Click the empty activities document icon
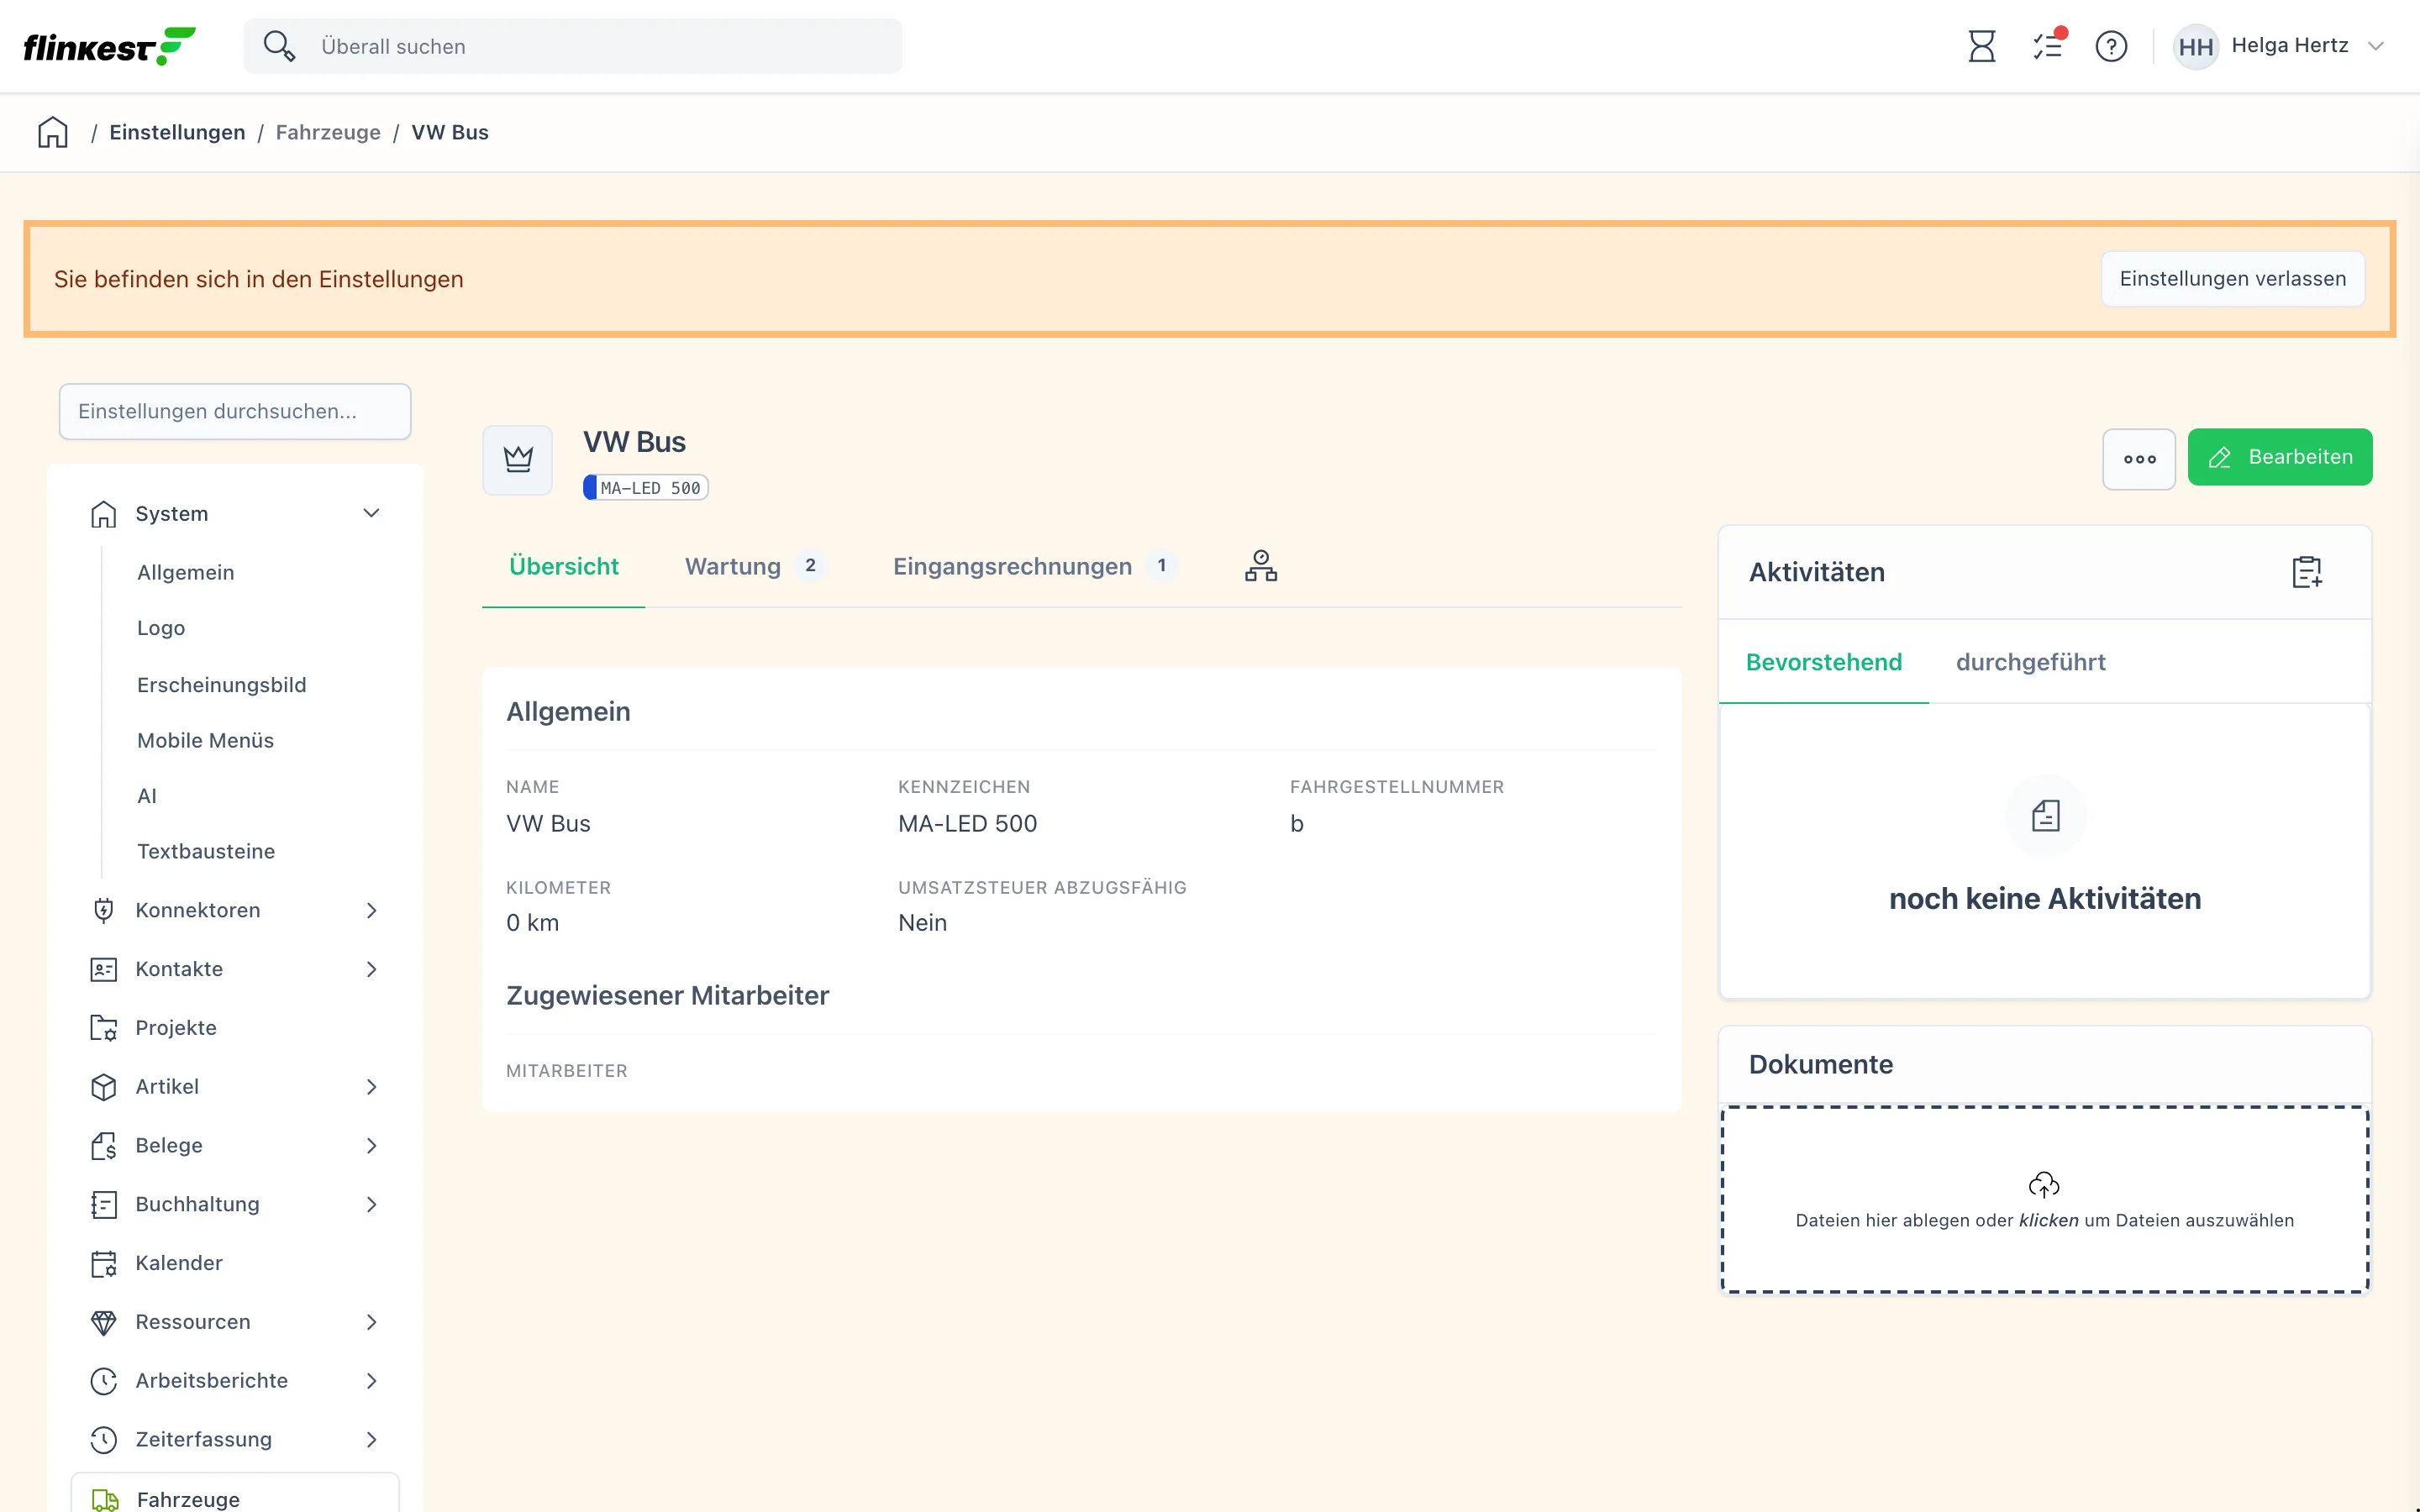This screenshot has height=1512, width=2420. pos(2045,816)
